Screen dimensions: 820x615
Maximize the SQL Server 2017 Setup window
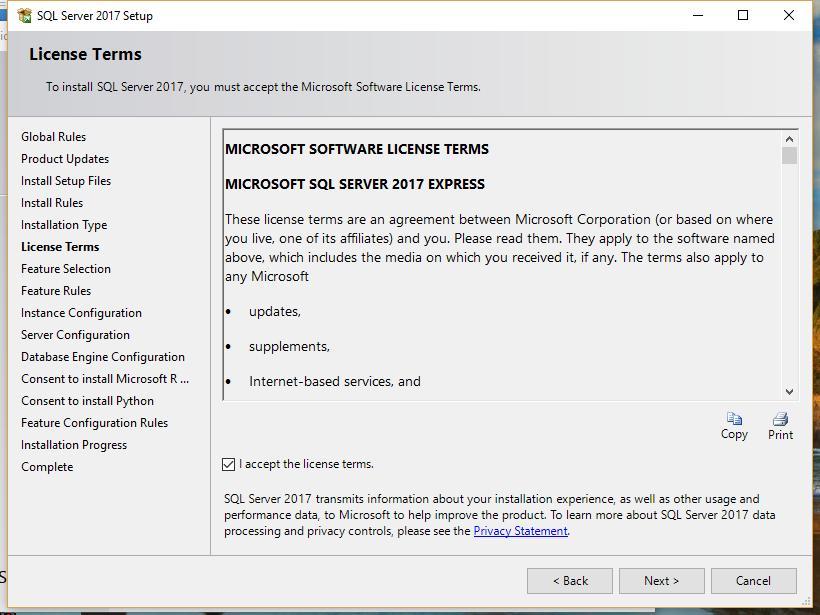[x=743, y=15]
